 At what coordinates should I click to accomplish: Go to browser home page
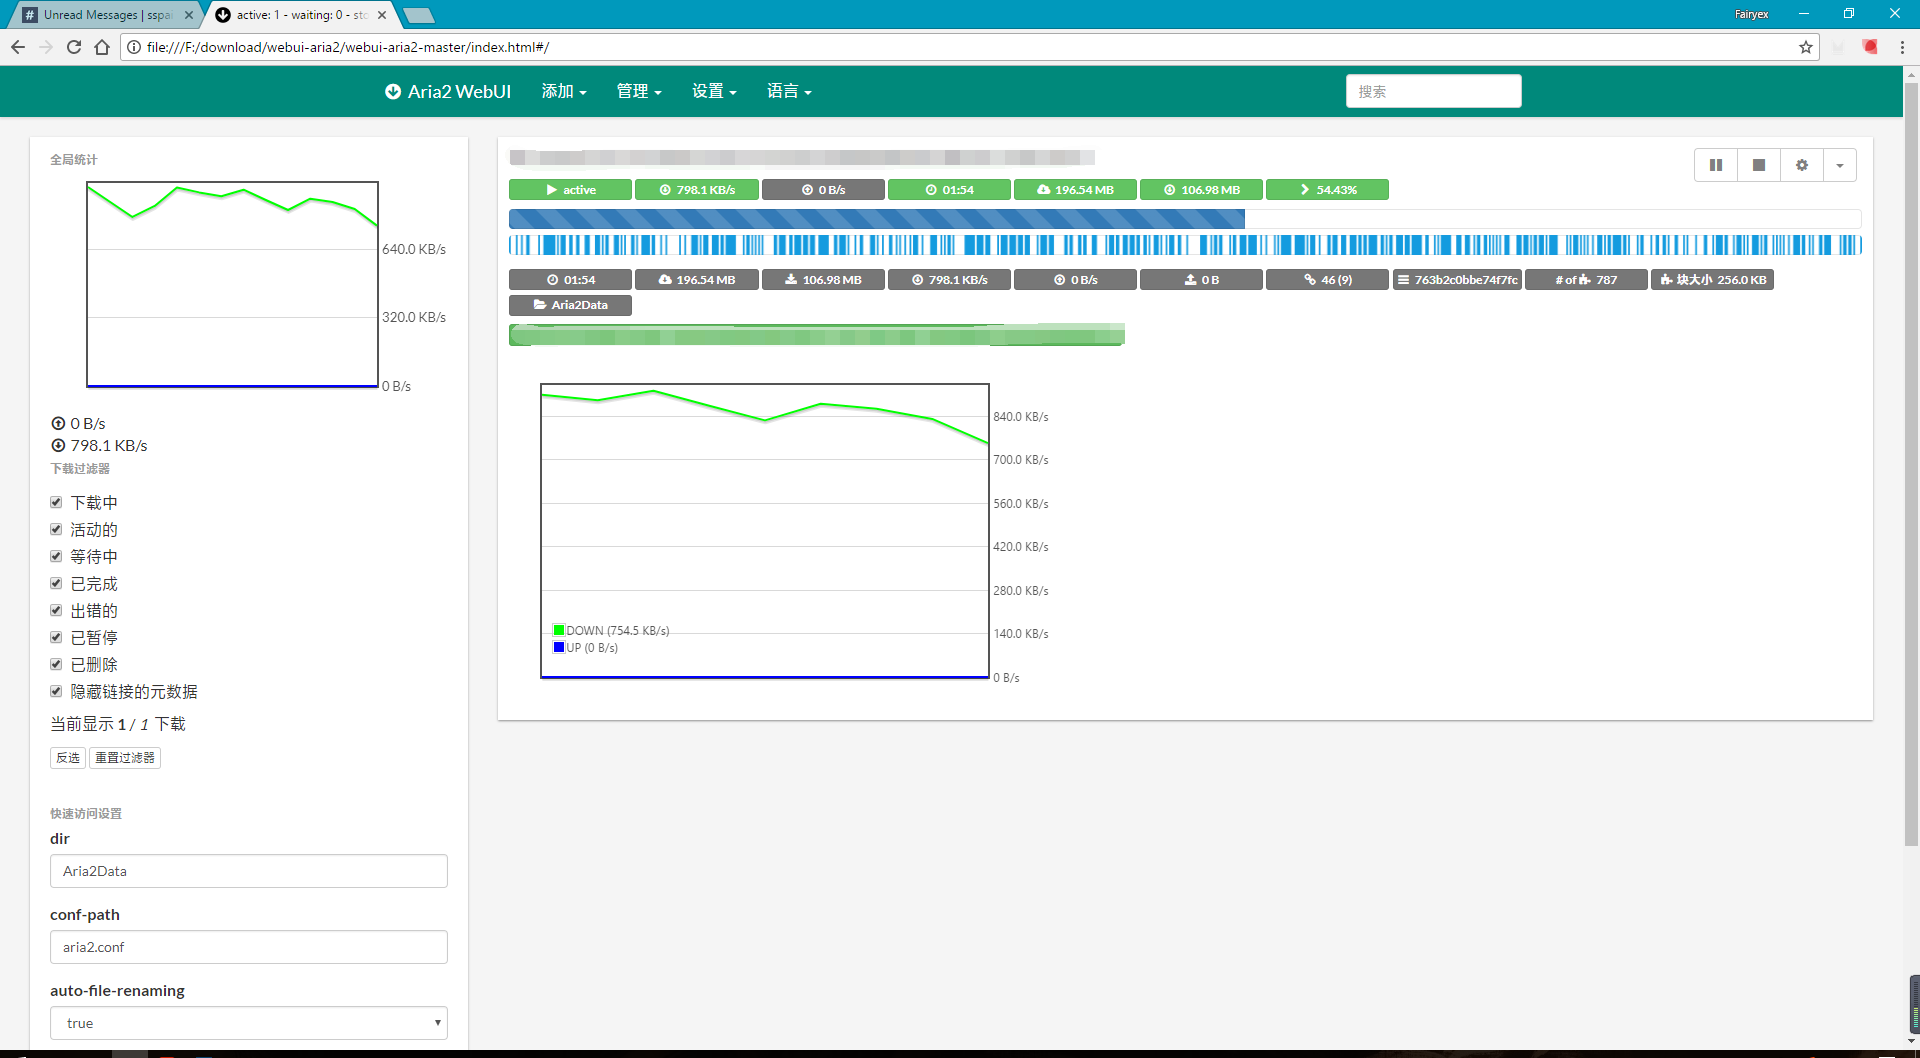(102, 47)
